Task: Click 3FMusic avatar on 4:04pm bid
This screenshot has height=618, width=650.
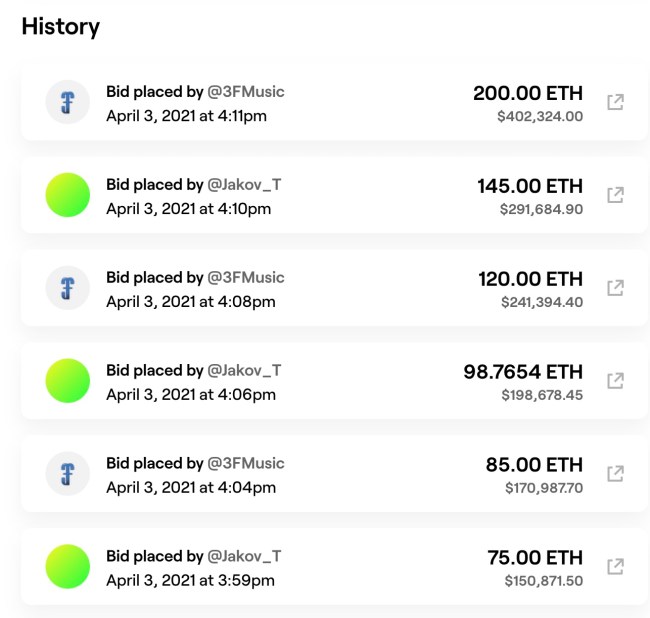Action: tap(68, 473)
